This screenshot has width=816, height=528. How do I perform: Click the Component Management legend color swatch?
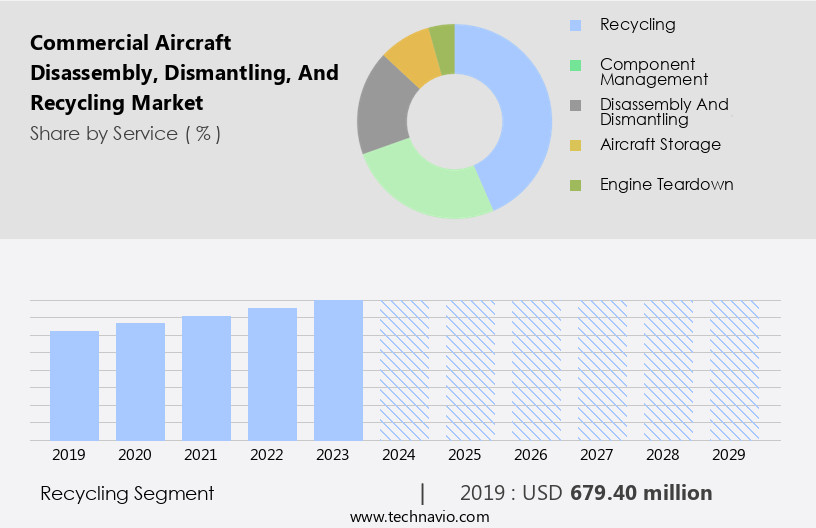[x=575, y=65]
